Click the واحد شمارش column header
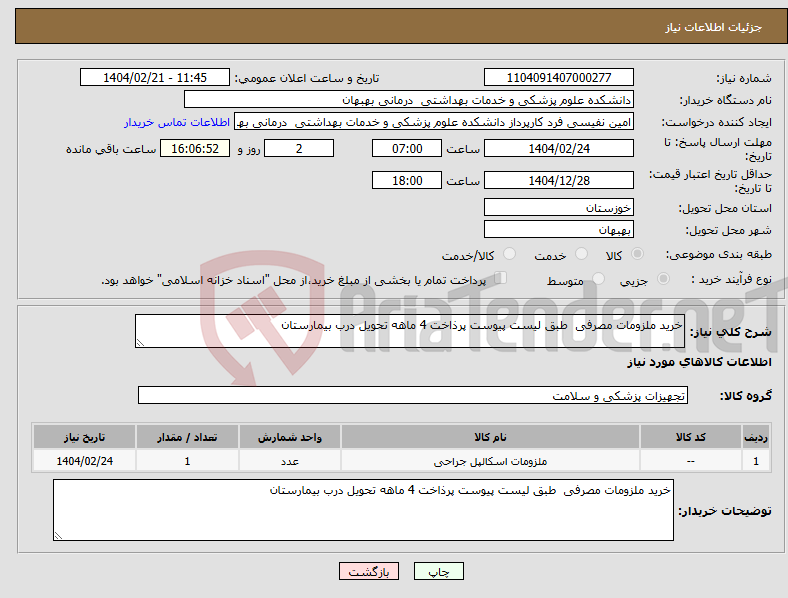Image resolution: width=788 pixels, height=598 pixels. pos(290,437)
